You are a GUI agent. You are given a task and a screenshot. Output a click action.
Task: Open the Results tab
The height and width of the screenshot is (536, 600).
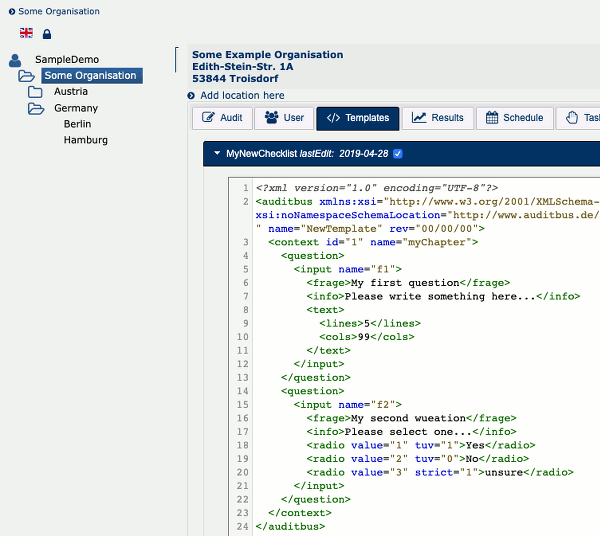pyautogui.click(x=438, y=118)
